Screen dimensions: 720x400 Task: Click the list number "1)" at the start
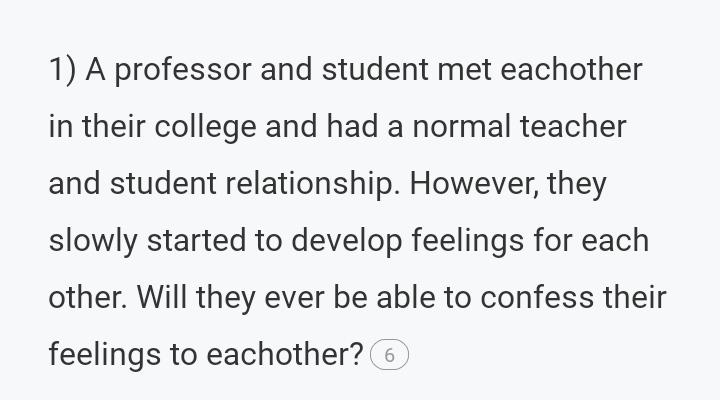tap(62, 70)
